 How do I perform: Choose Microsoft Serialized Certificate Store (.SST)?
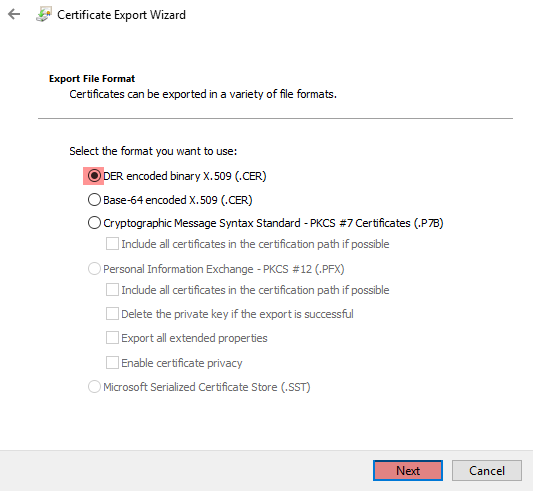tap(94, 387)
